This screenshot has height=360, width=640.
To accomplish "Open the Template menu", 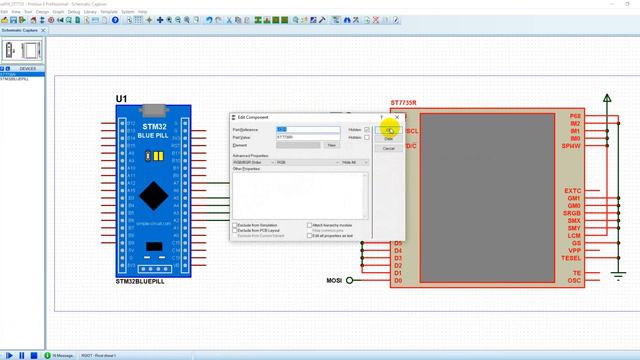I will click(x=109, y=12).
